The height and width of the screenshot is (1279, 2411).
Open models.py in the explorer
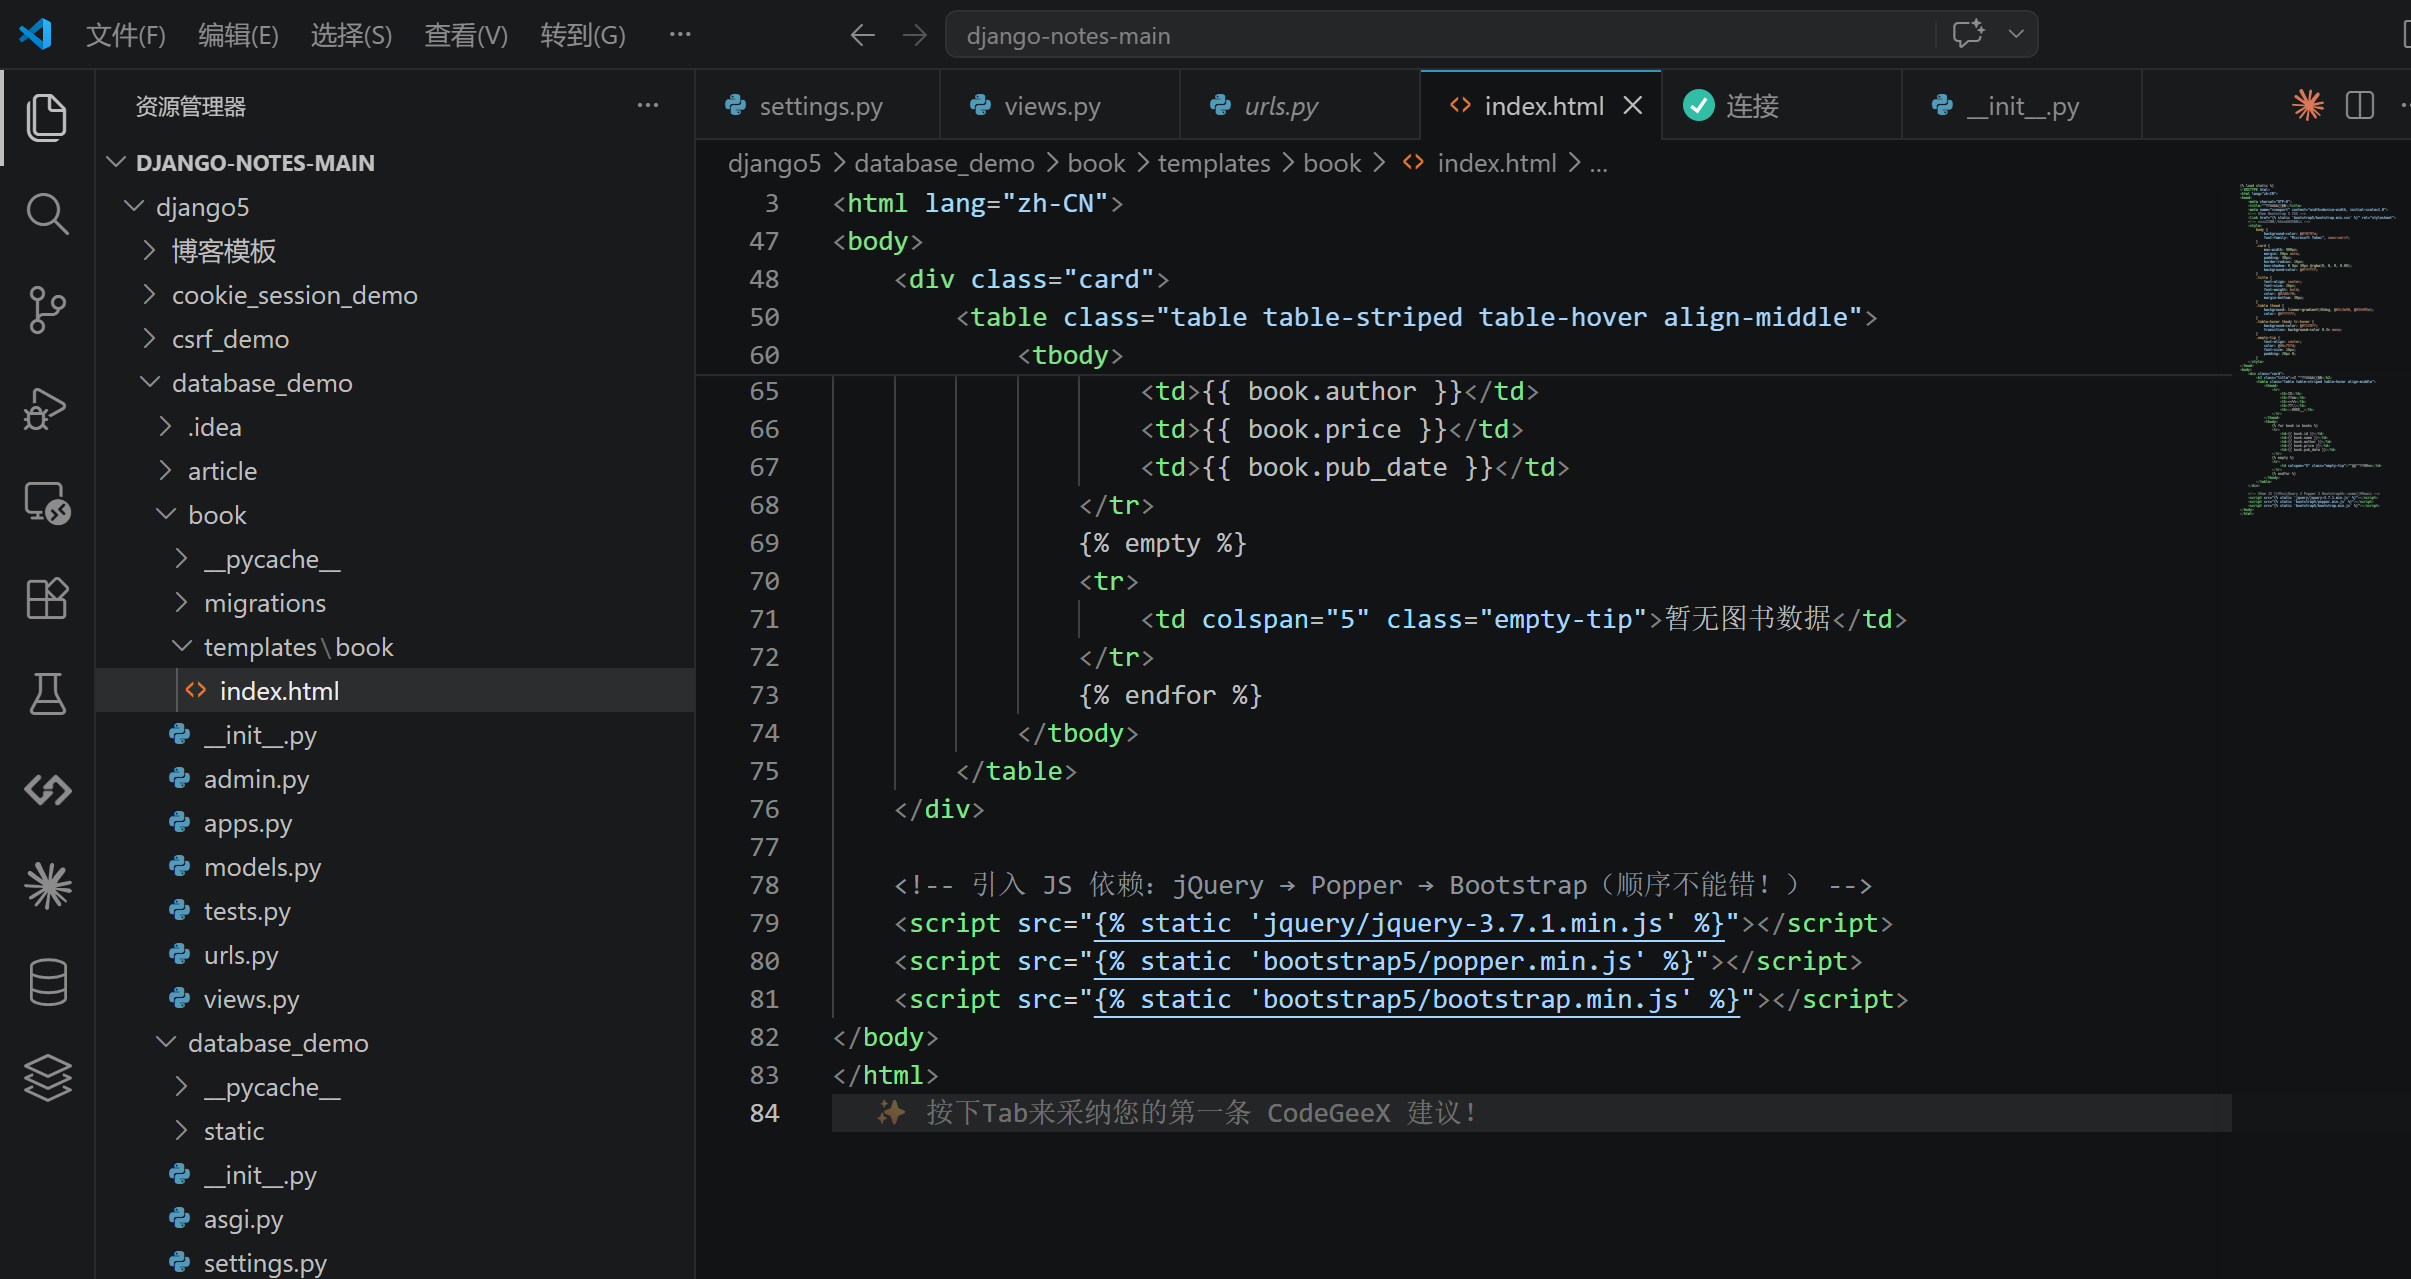(262, 867)
